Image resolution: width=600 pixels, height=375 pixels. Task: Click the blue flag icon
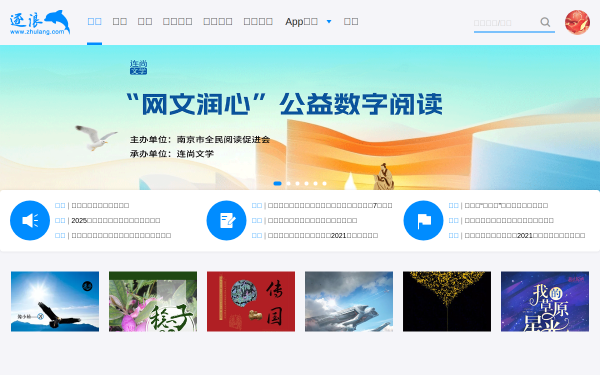(x=423, y=220)
